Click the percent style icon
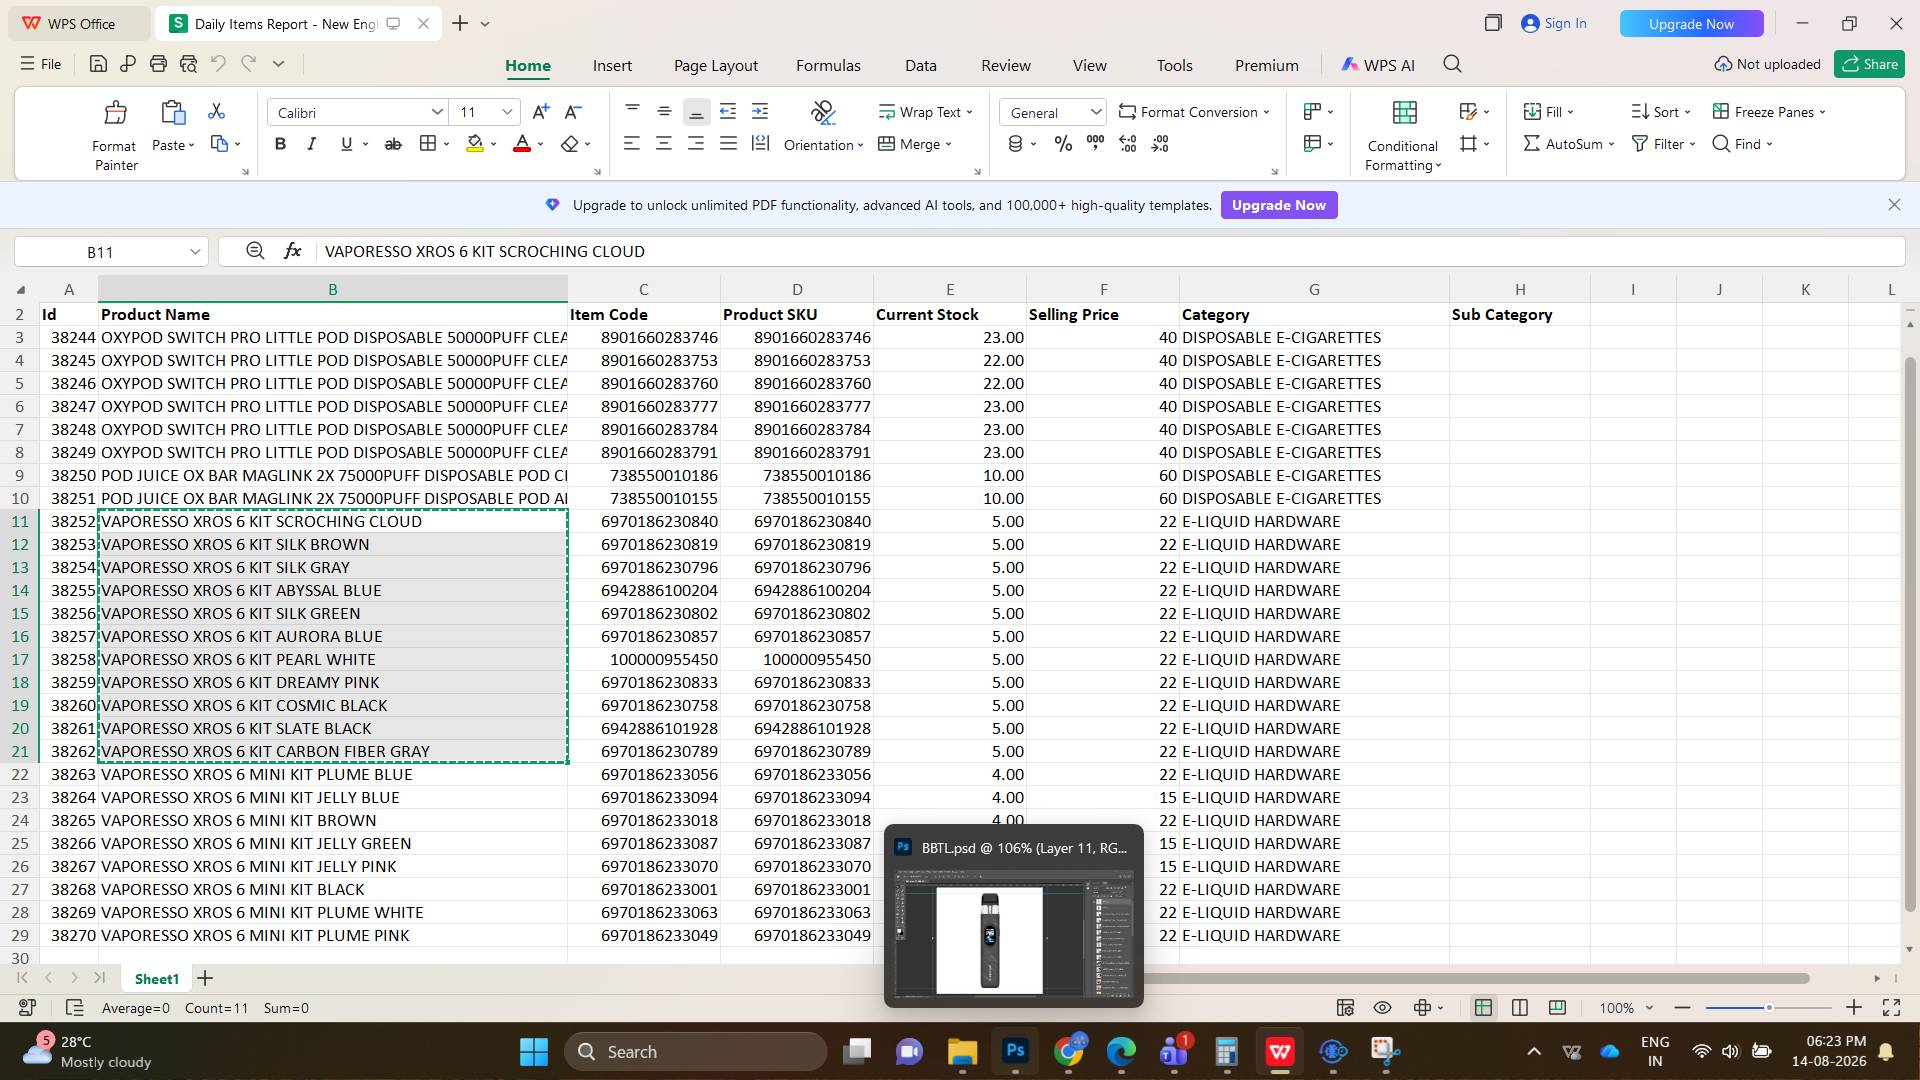This screenshot has height=1080, width=1920. pyautogui.click(x=1063, y=144)
